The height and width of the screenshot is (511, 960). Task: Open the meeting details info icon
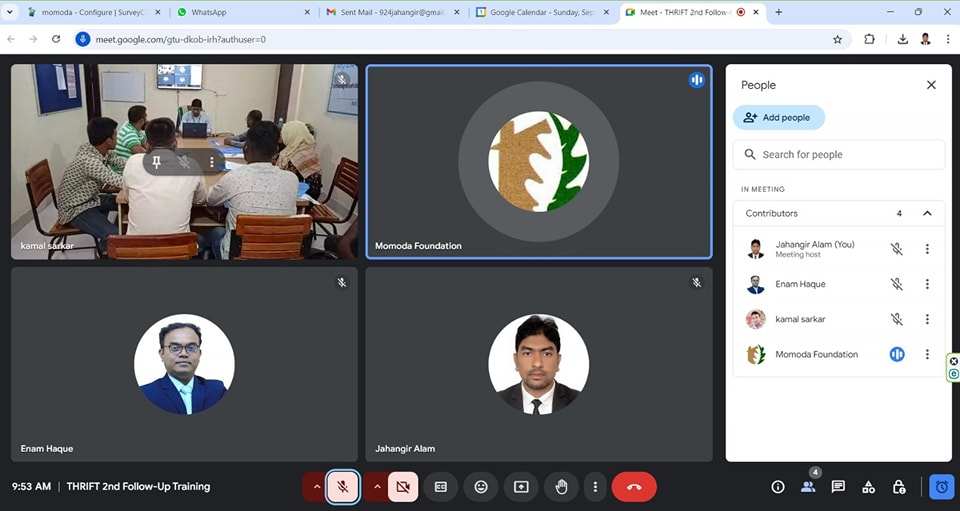(778, 487)
